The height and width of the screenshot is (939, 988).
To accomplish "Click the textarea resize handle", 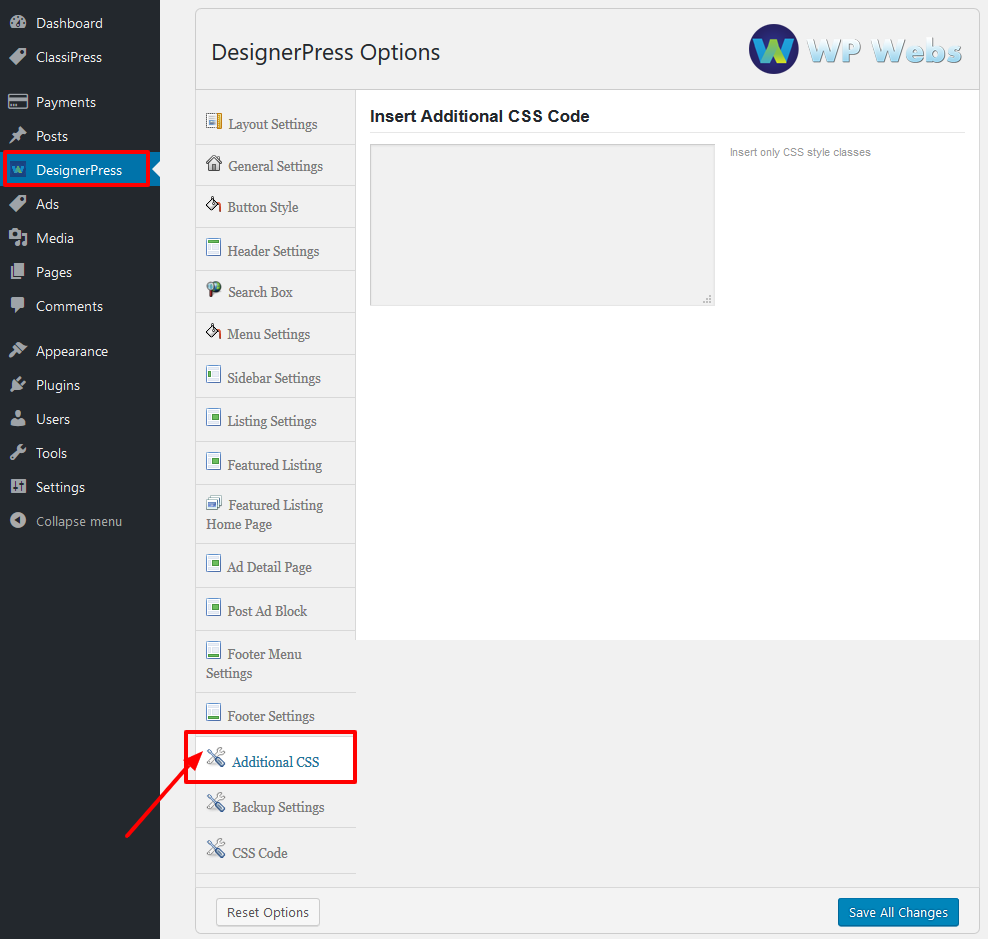I will click(x=708, y=299).
